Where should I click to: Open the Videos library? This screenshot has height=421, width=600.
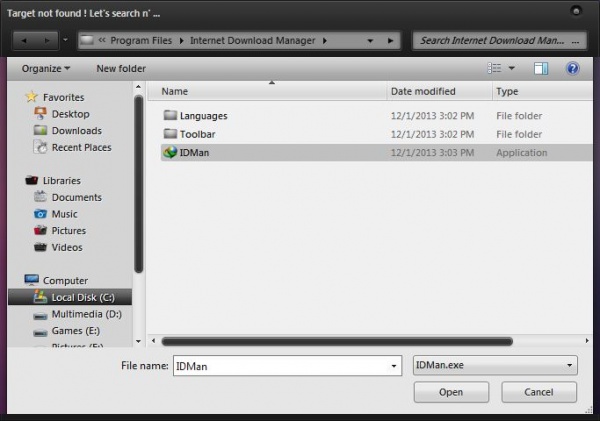tap(67, 247)
